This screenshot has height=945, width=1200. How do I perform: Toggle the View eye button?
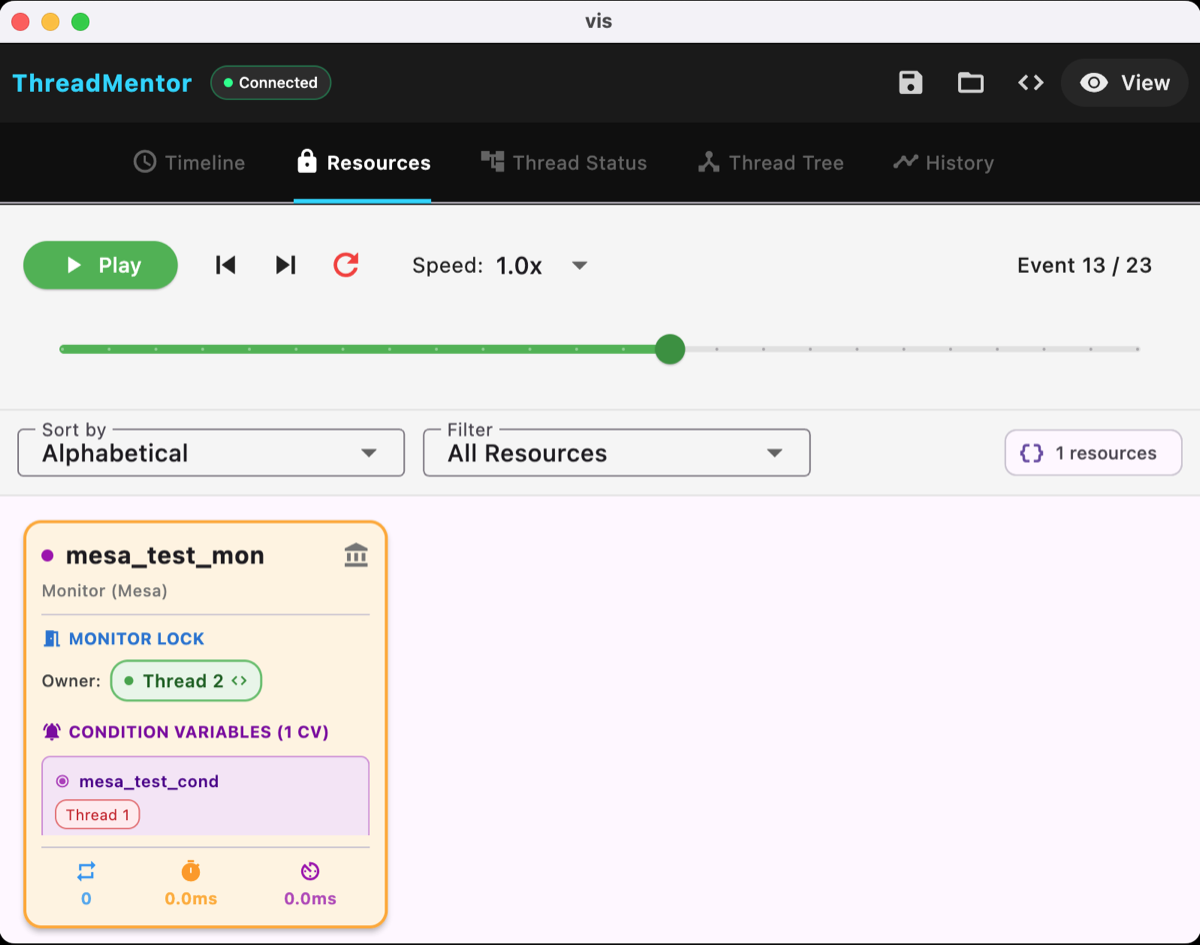pos(1125,83)
